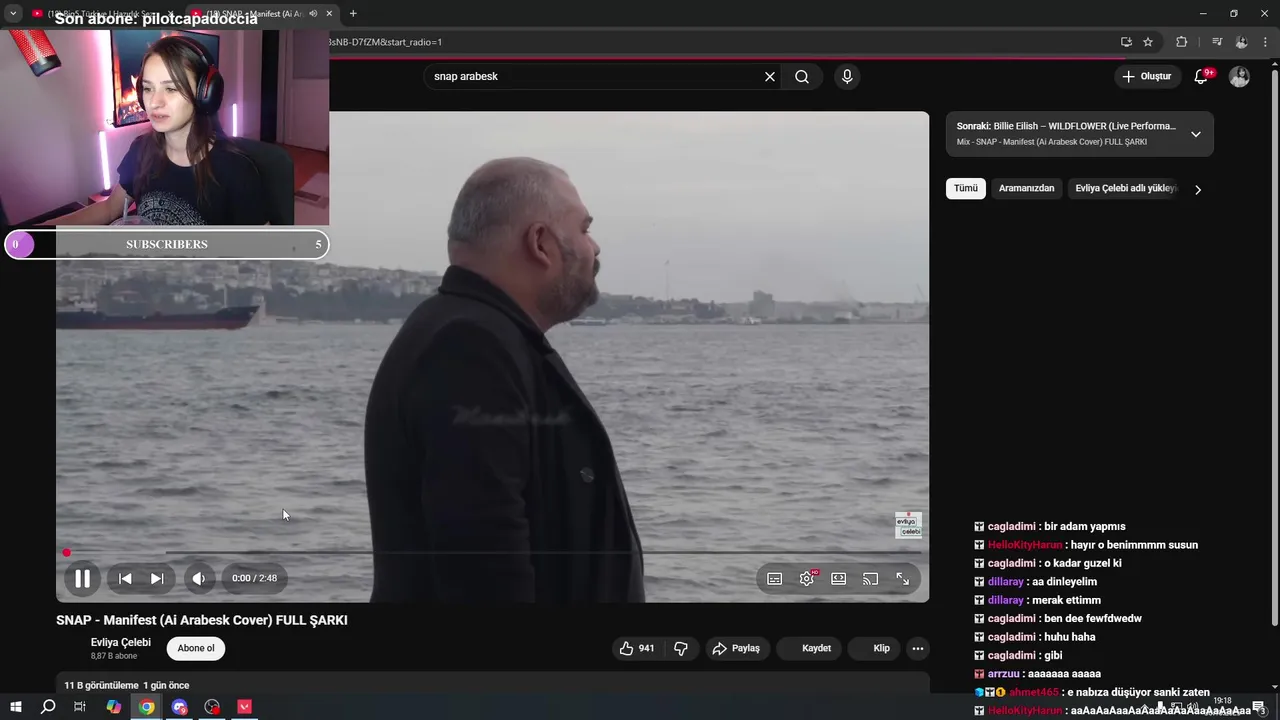The width and height of the screenshot is (1280, 720).
Task: Pause the video with the pause button
Action: (x=82, y=578)
